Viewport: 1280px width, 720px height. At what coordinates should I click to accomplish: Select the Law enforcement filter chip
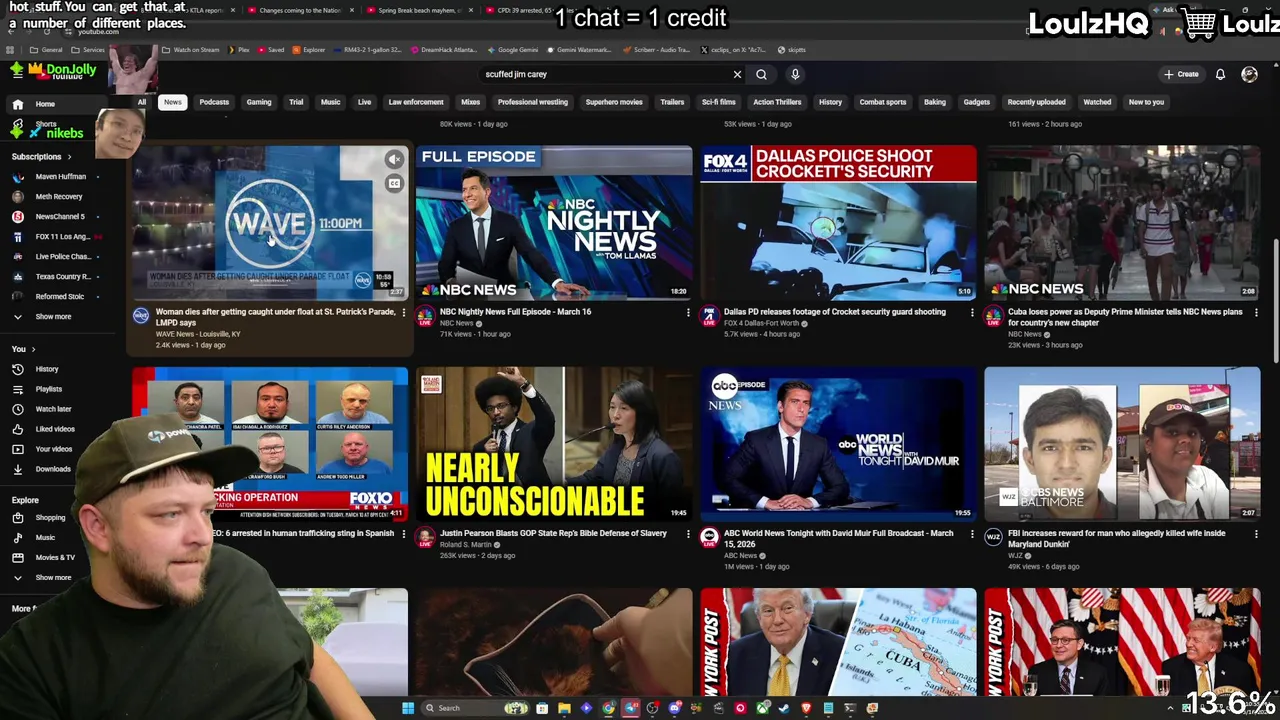416,102
